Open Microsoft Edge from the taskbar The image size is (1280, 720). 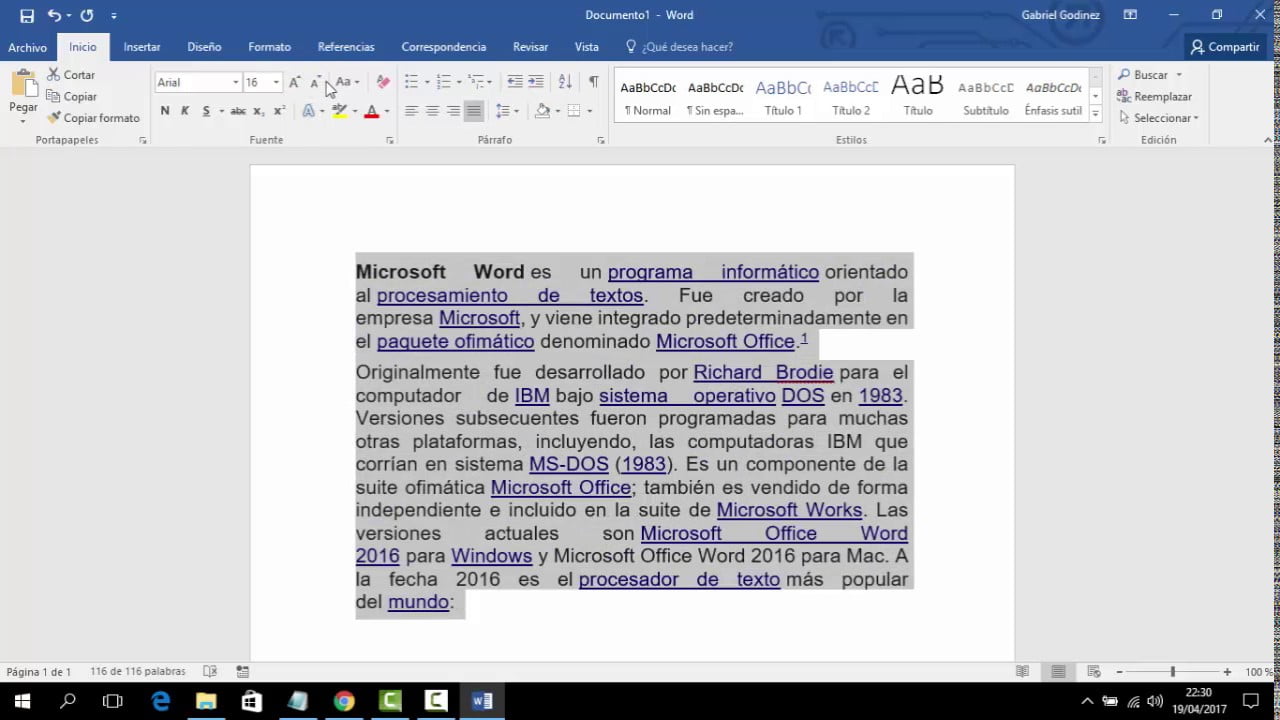pos(160,701)
